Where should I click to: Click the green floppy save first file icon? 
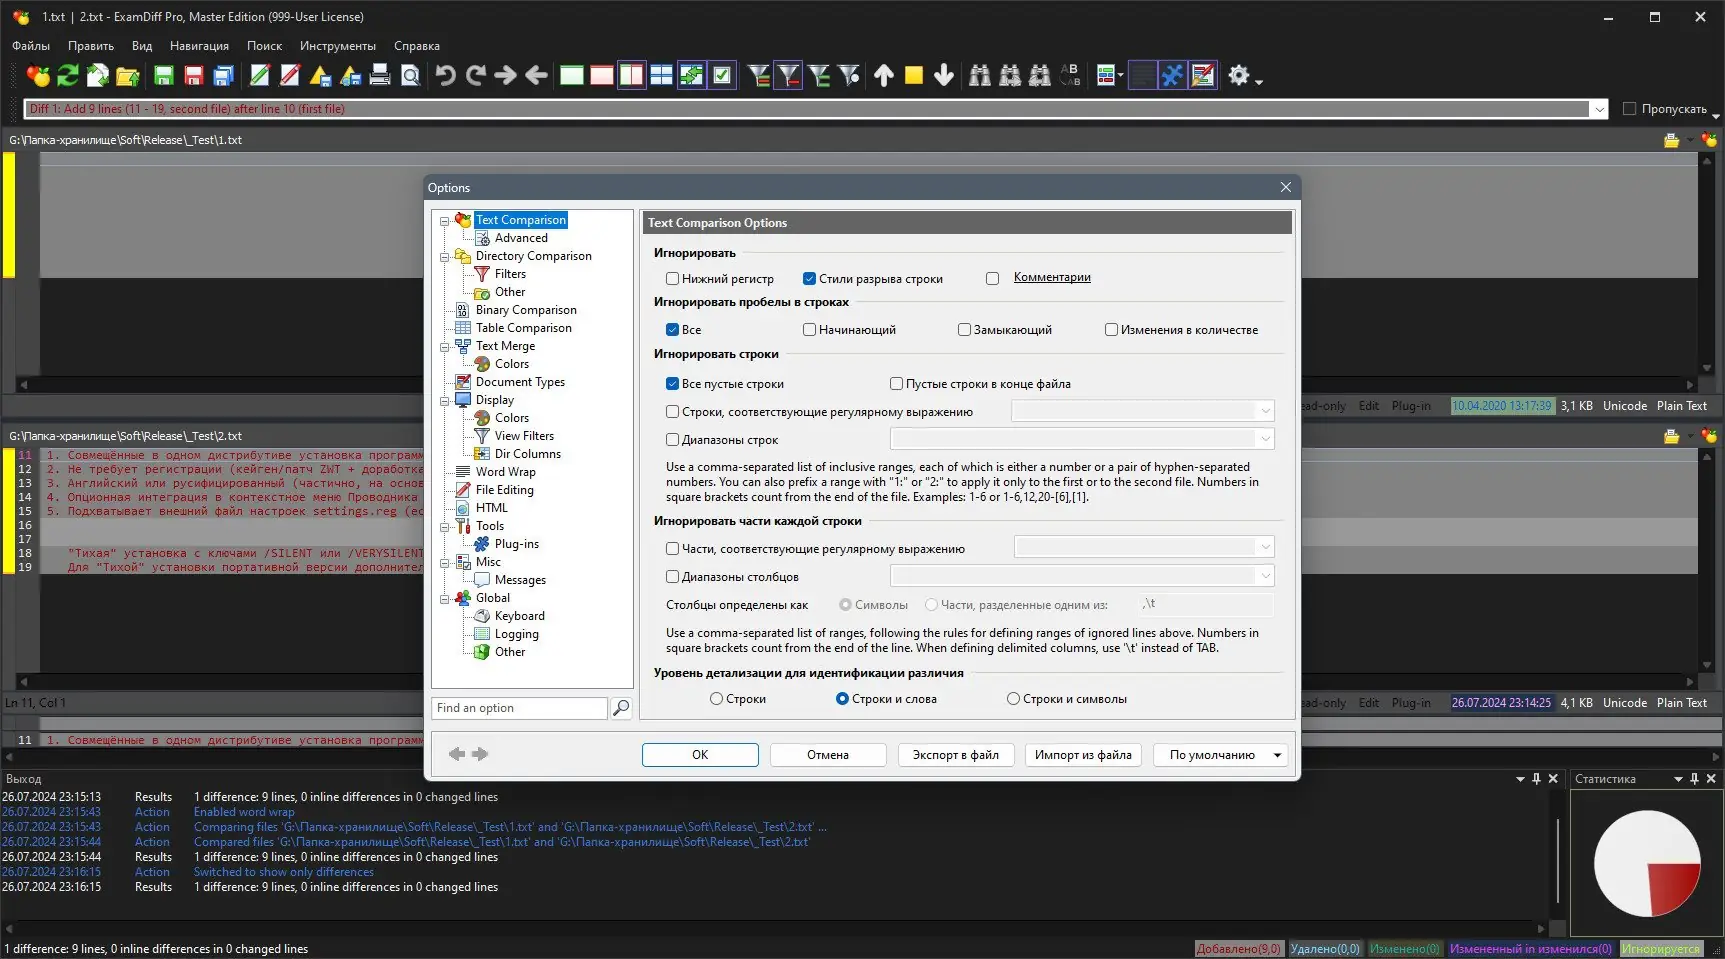coord(164,75)
